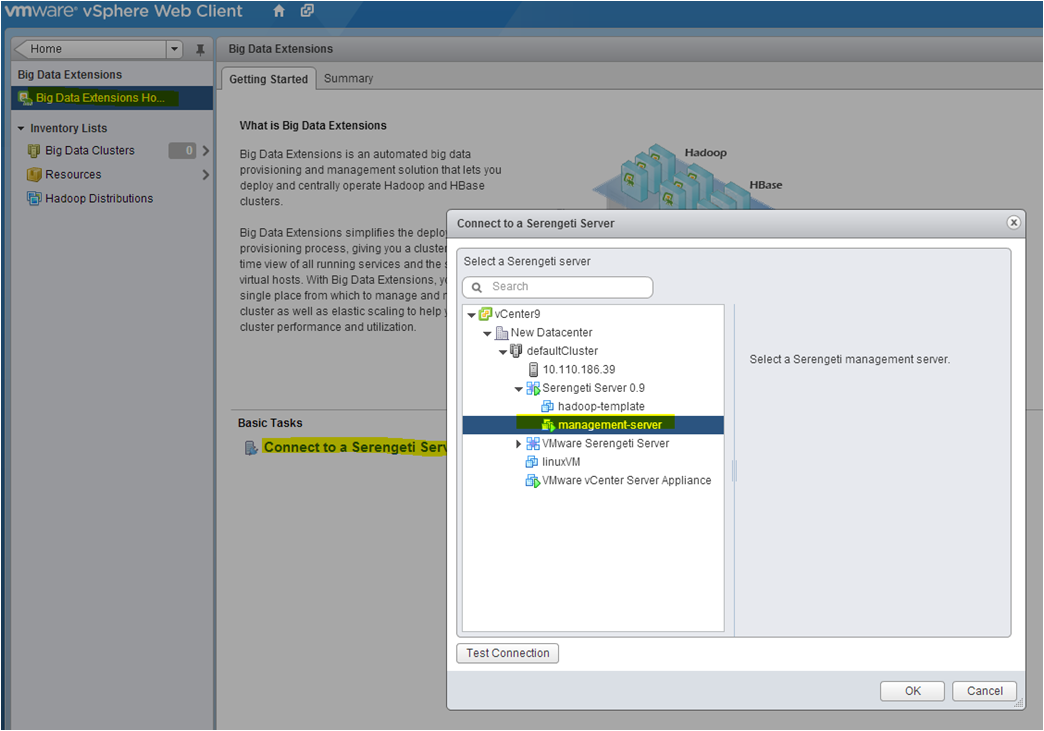Focus the Serengeti server search field
The image size is (1044, 731).
pyautogui.click(x=558, y=287)
